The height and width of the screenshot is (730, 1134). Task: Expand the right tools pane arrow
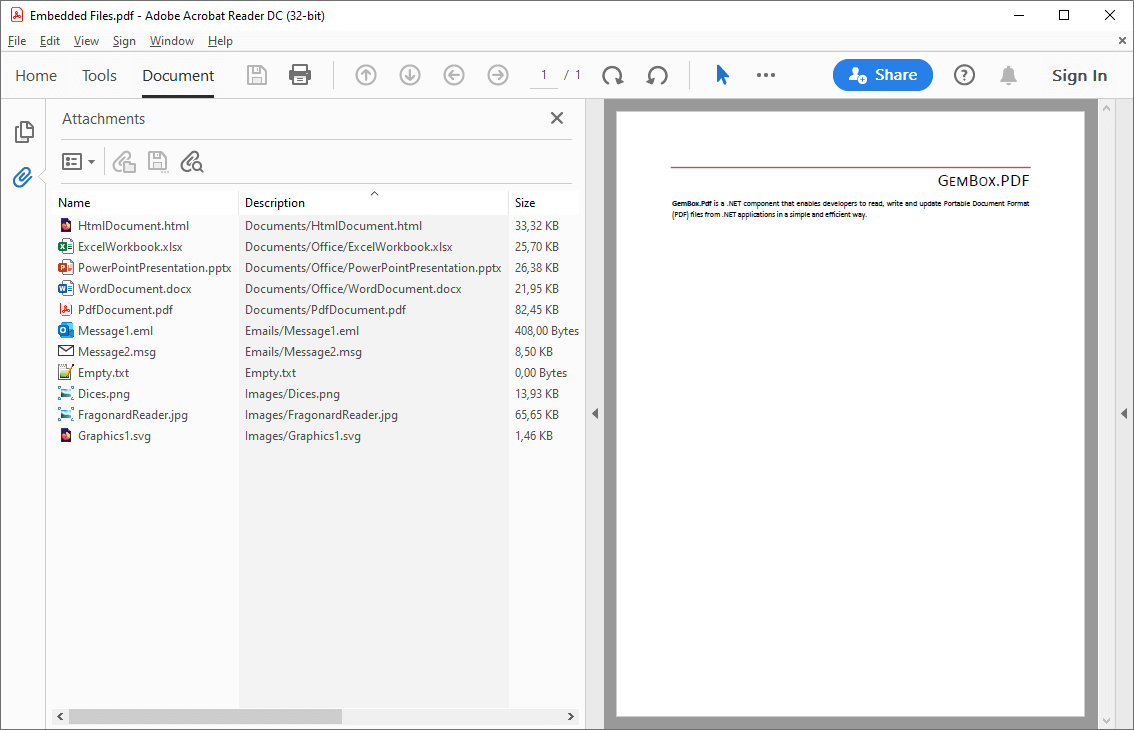[x=1124, y=414]
